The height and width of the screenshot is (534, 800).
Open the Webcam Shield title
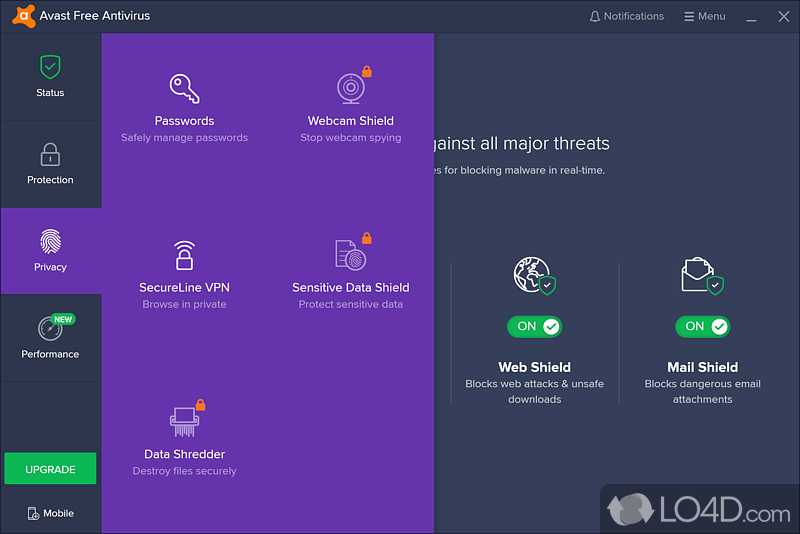click(351, 121)
